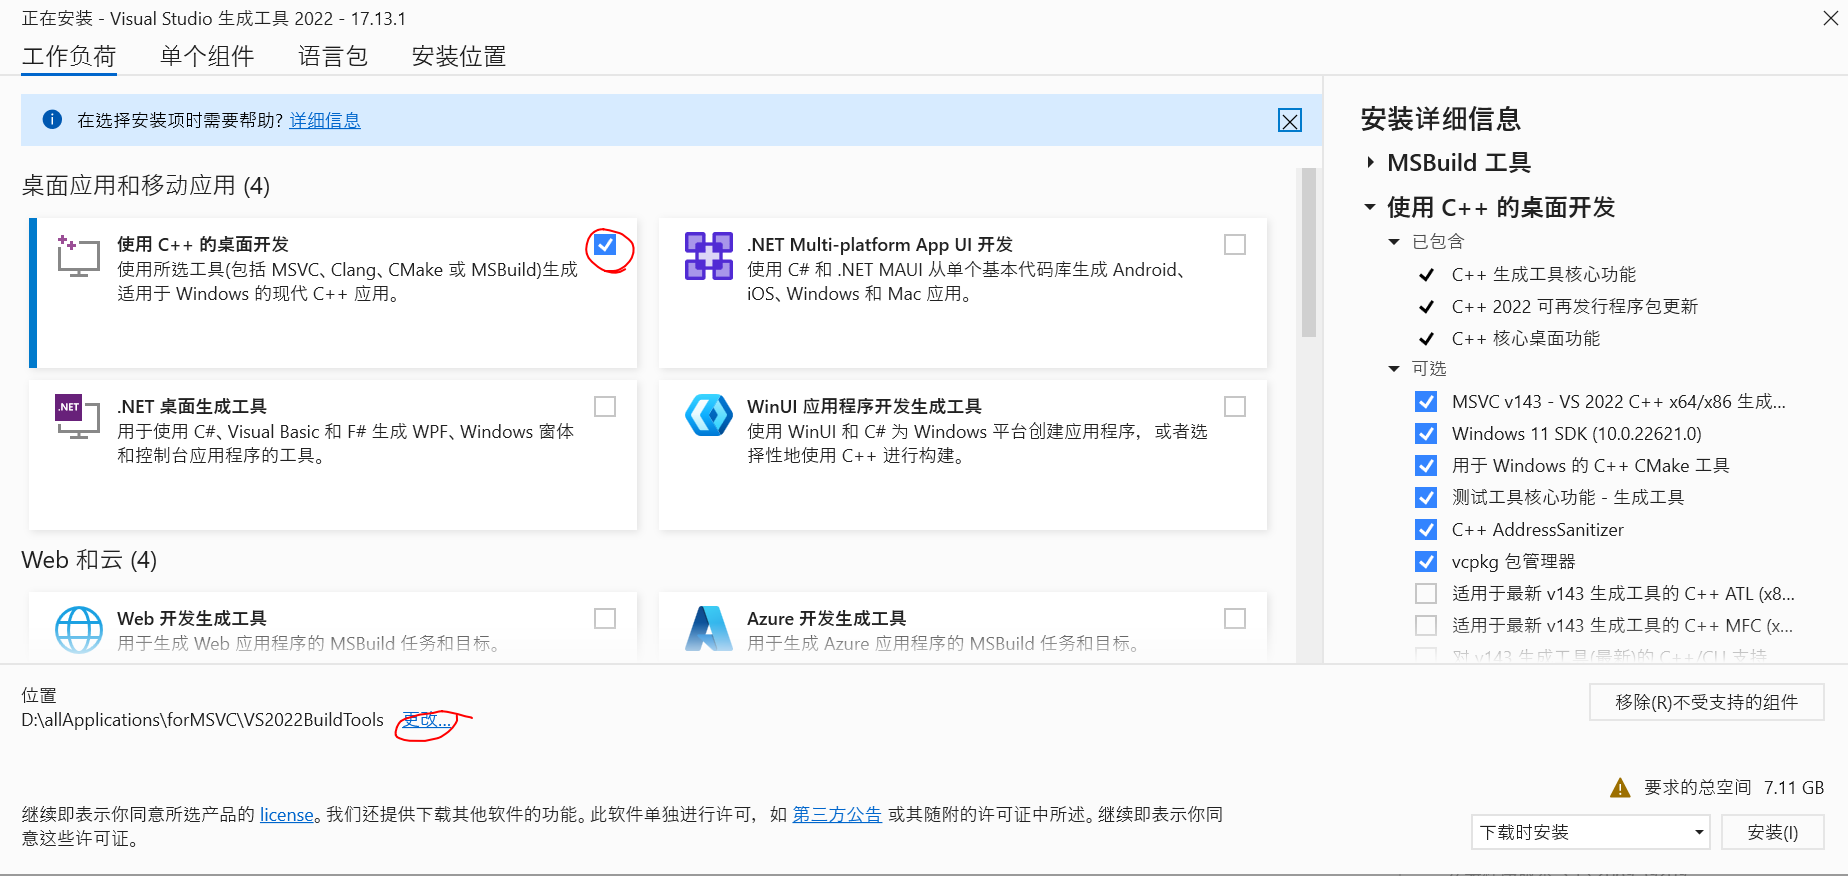Uncheck C++ AddressSanitizer option
Image resolution: width=1848 pixels, height=876 pixels.
(1426, 530)
